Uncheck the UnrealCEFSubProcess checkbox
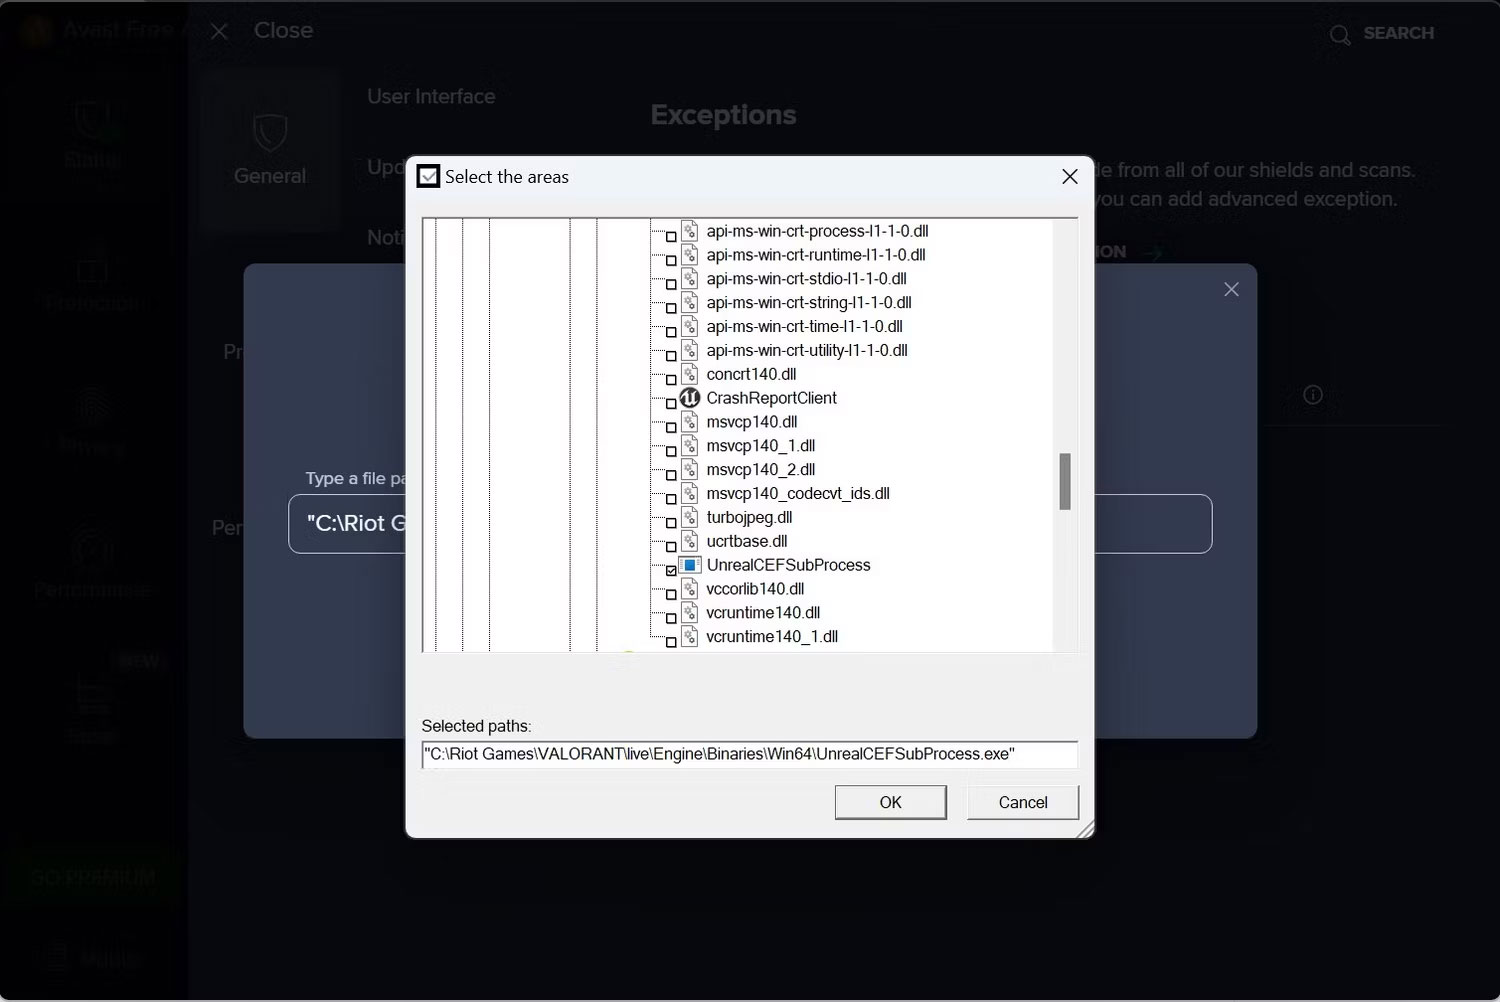This screenshot has height=1002, width=1500. [671, 570]
